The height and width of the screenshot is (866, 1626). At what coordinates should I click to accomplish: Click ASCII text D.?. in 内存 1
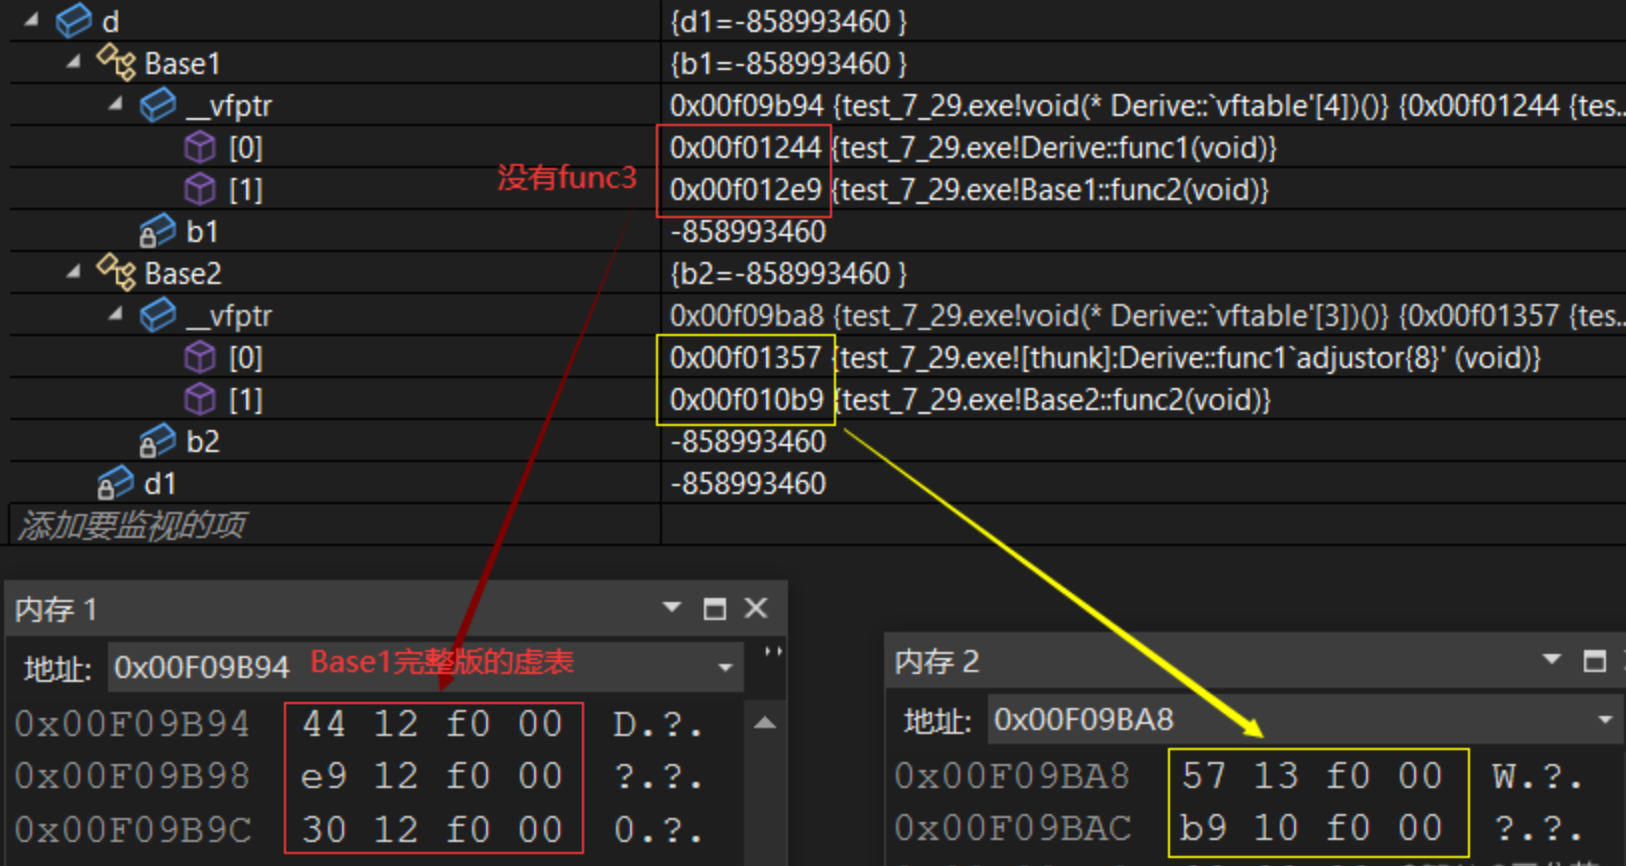coord(658,724)
